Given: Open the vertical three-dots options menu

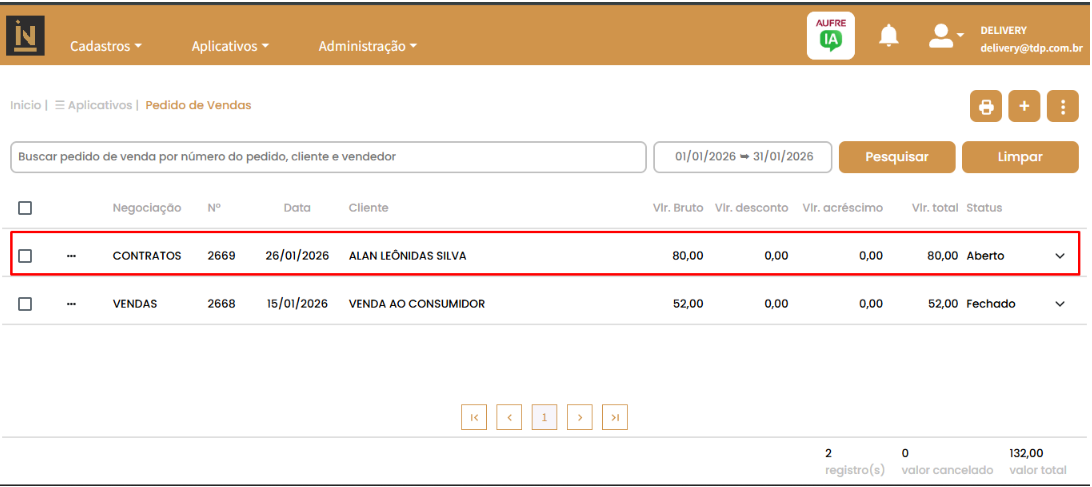Looking at the screenshot, I should click(1063, 107).
